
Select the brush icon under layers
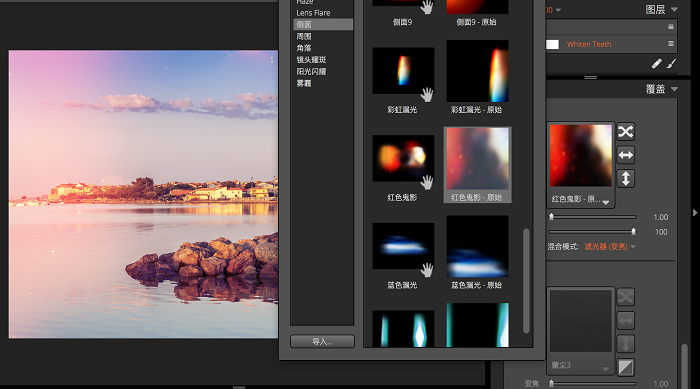(671, 64)
